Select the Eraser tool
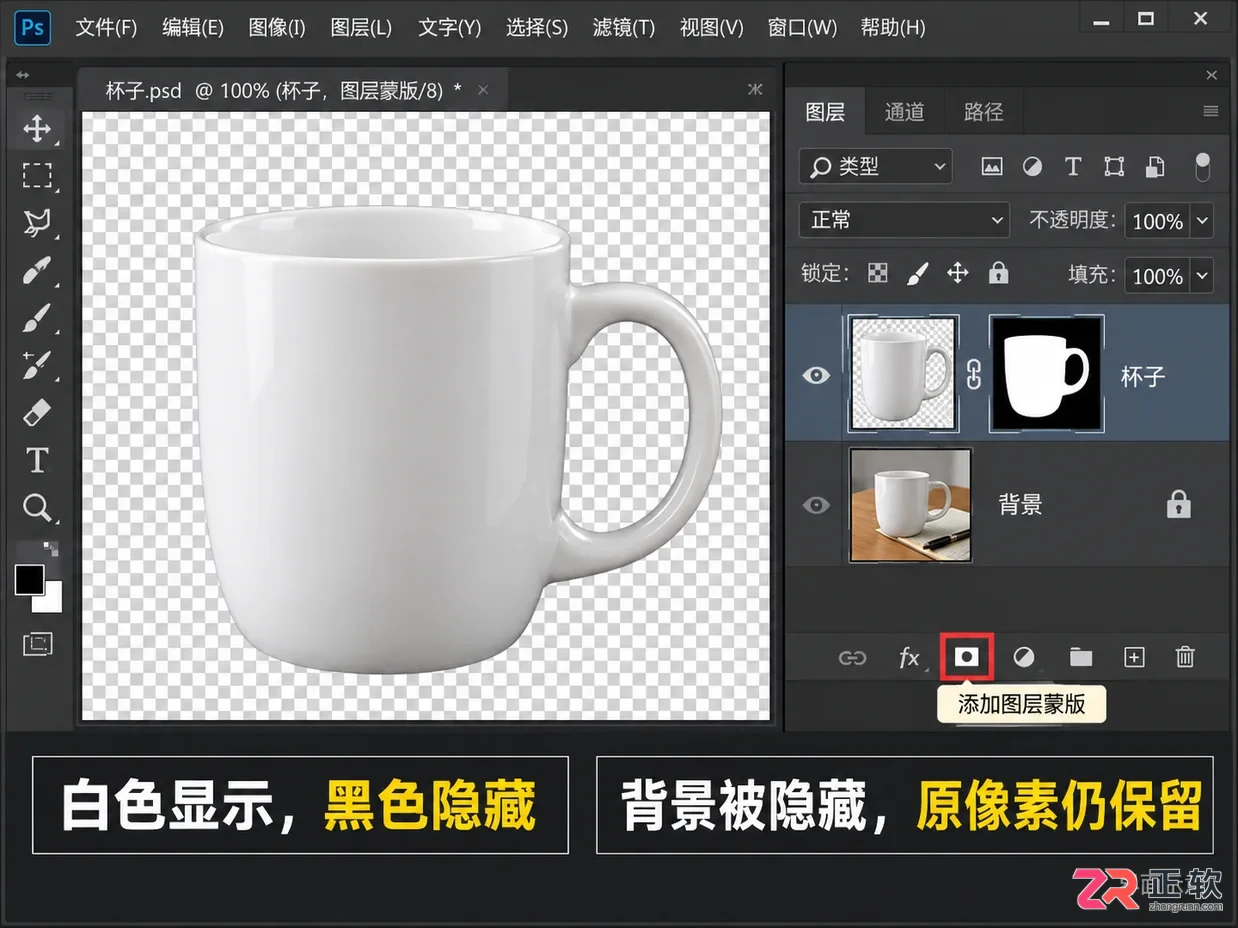 pos(37,412)
